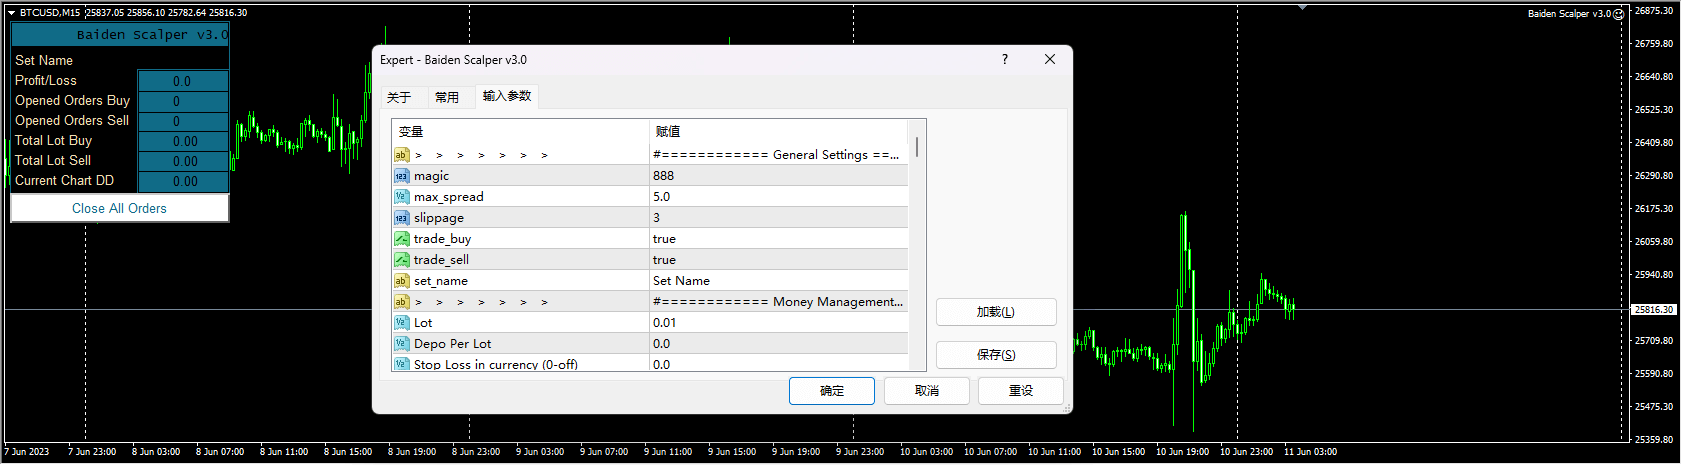The height and width of the screenshot is (465, 1682).
Task: Click the question mark help button of the Expert dialog
Action: (1005, 60)
